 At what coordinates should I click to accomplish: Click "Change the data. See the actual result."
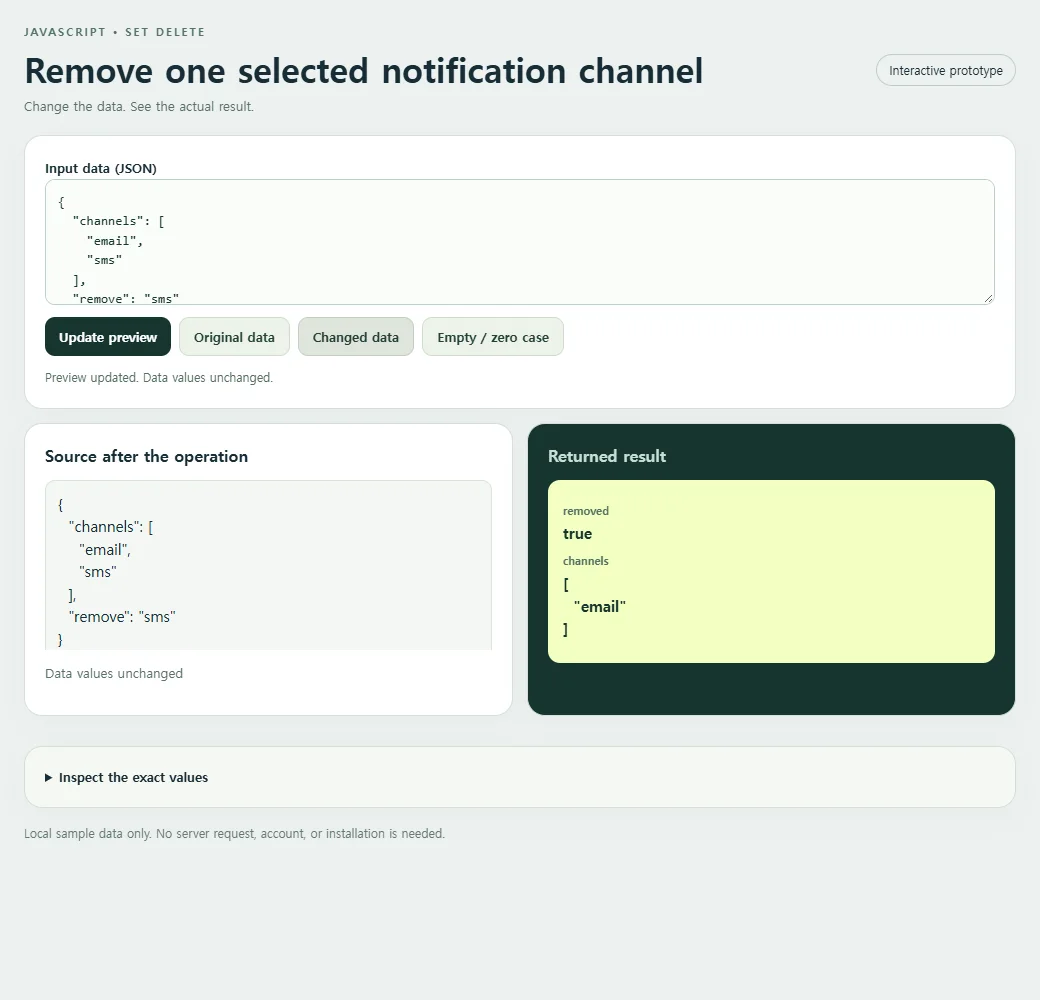(139, 107)
